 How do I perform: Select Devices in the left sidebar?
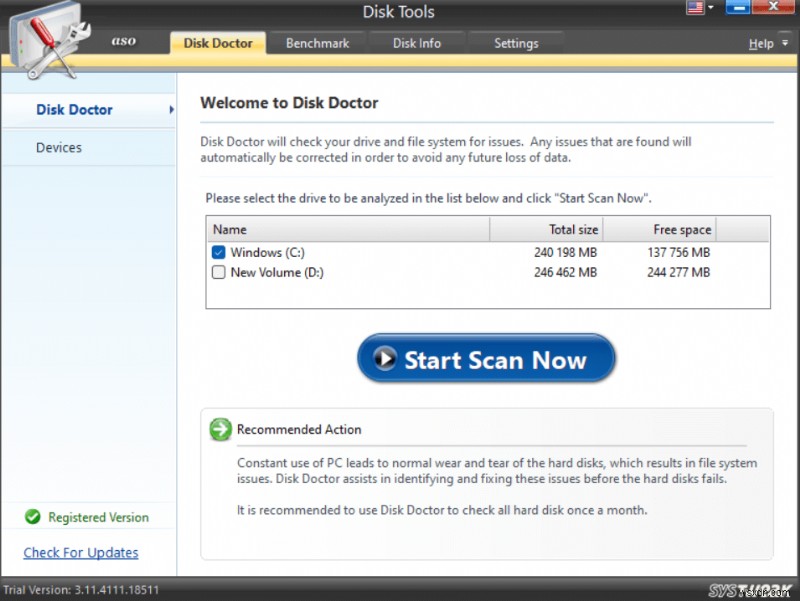[x=59, y=147]
